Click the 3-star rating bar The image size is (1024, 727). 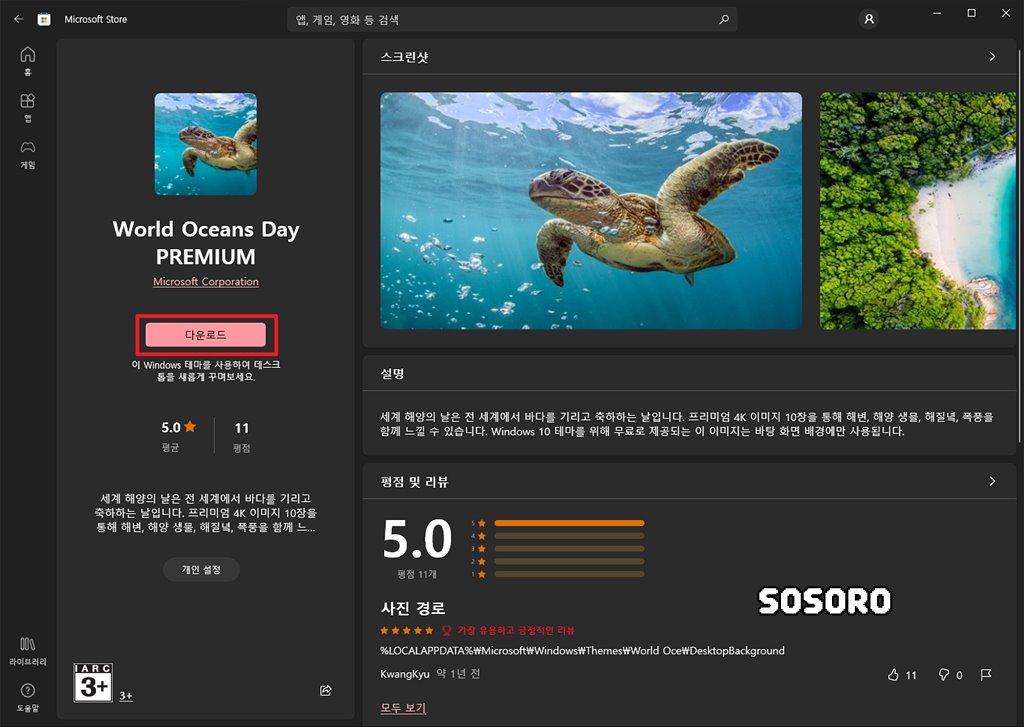point(569,549)
